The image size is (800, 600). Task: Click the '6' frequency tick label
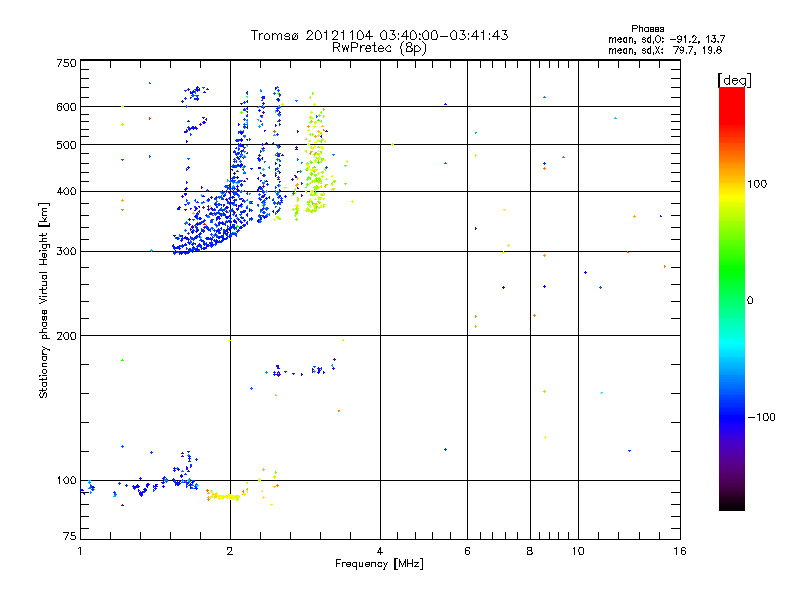coord(467,551)
